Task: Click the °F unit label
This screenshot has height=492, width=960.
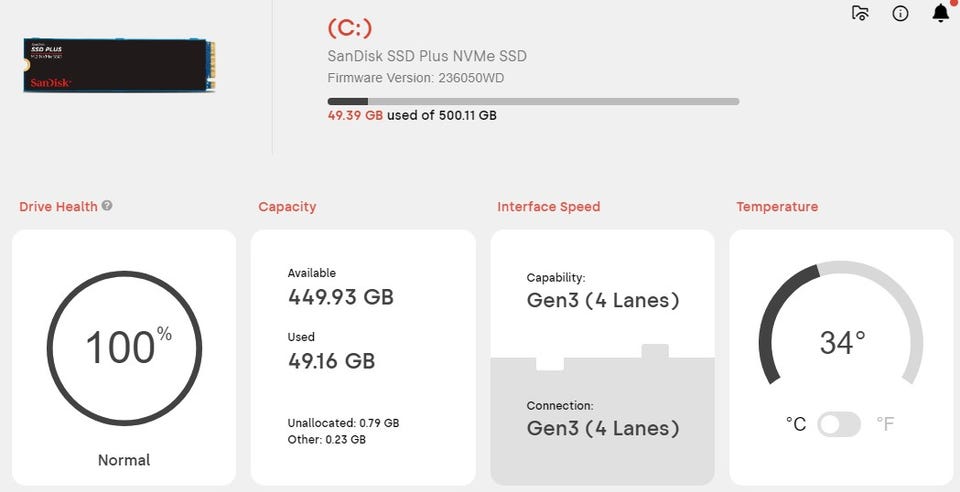Action: coord(885,424)
